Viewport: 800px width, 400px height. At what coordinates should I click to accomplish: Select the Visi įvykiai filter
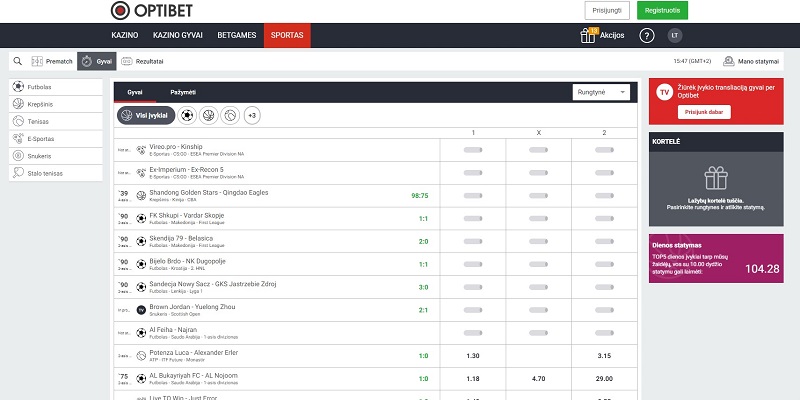point(146,115)
